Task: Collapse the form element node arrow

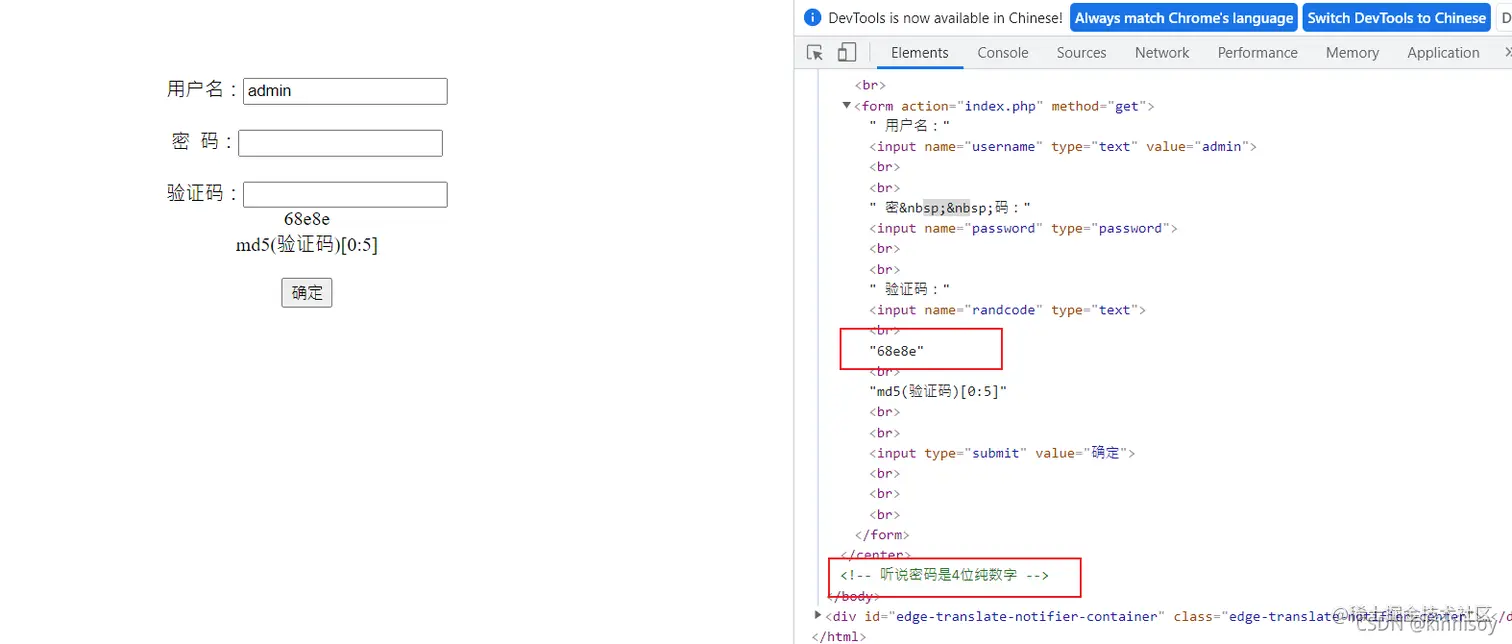Action: [846, 106]
